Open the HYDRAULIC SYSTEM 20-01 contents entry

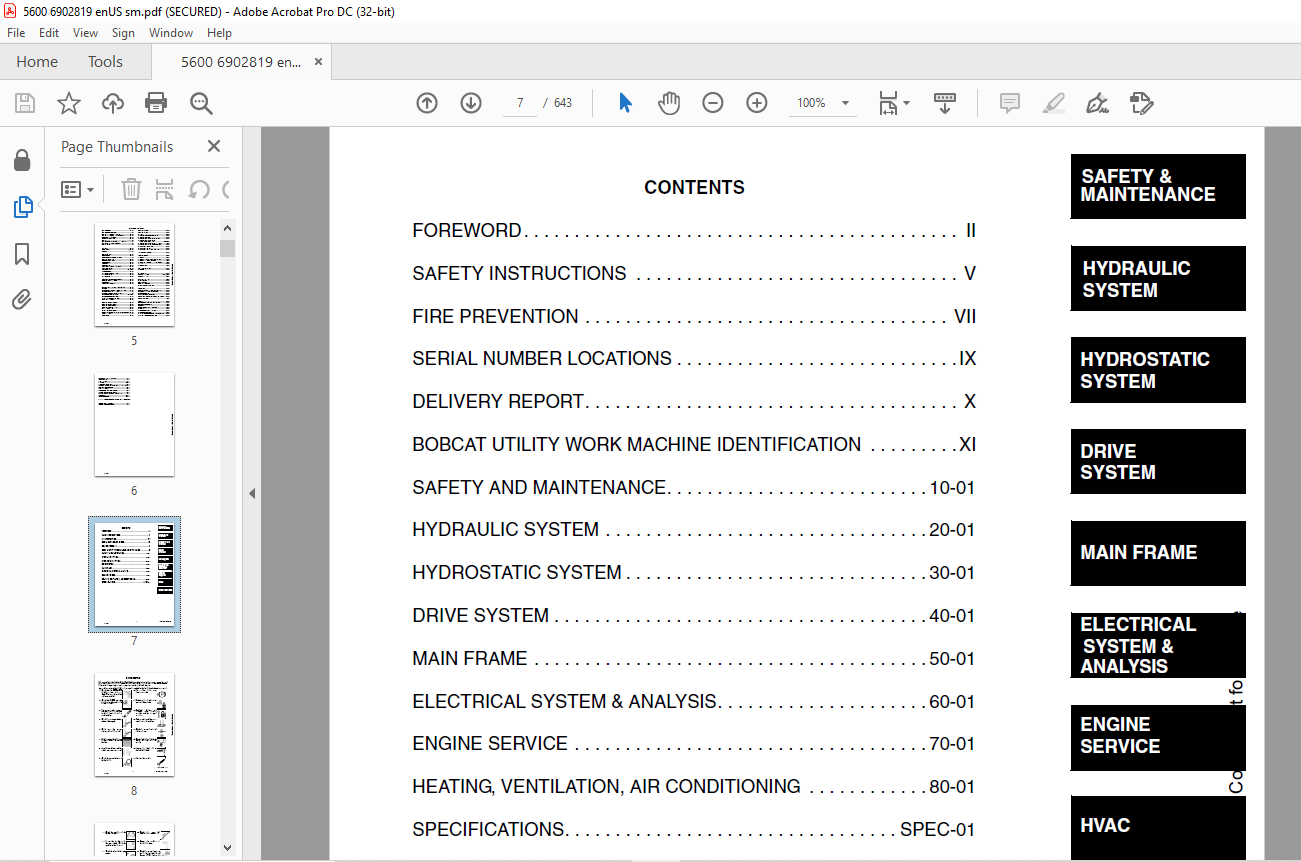click(x=694, y=530)
